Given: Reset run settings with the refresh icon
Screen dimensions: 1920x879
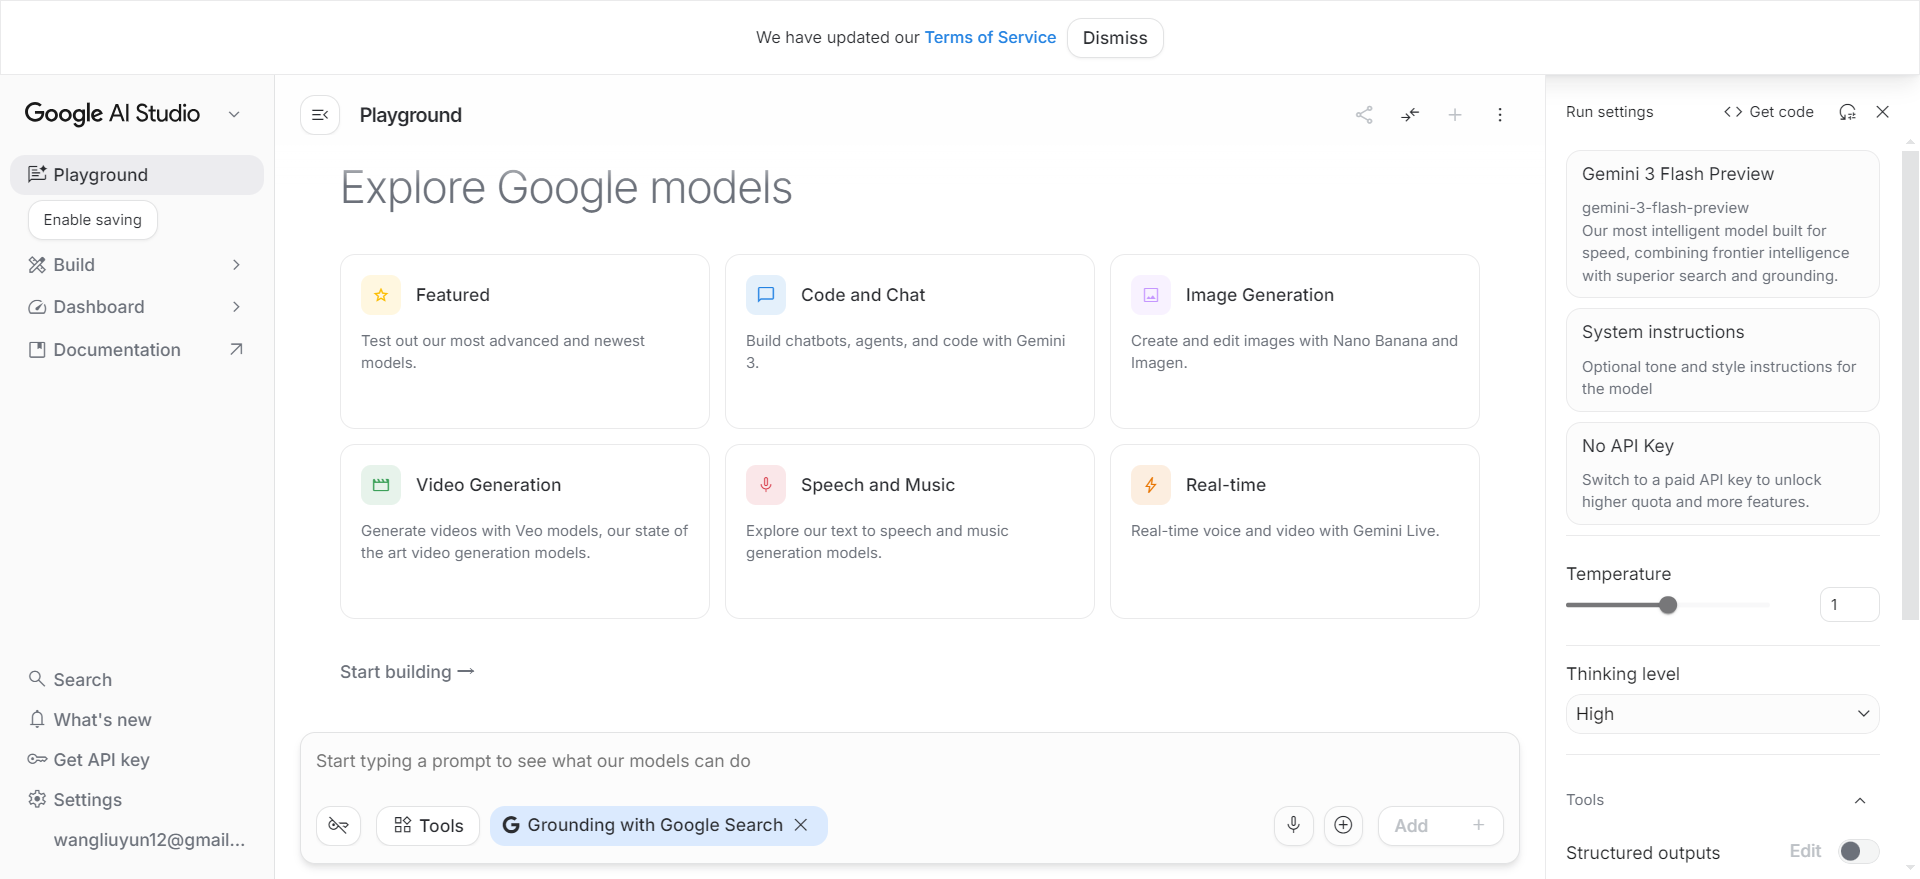Looking at the screenshot, I should [x=1847, y=112].
